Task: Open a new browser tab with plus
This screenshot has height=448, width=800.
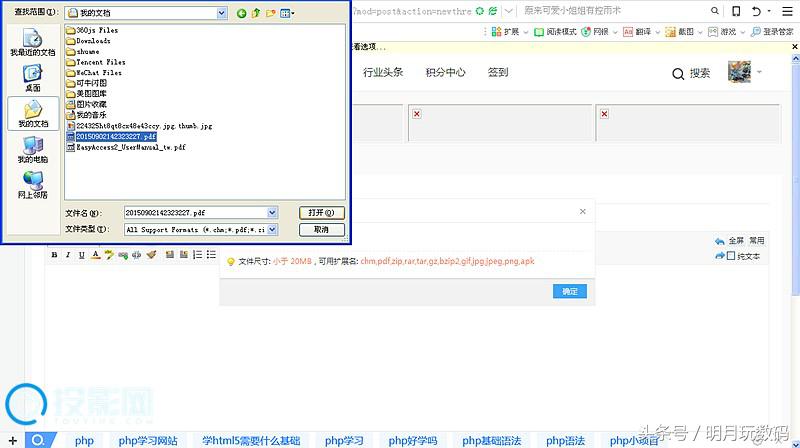Action: pos(13,440)
